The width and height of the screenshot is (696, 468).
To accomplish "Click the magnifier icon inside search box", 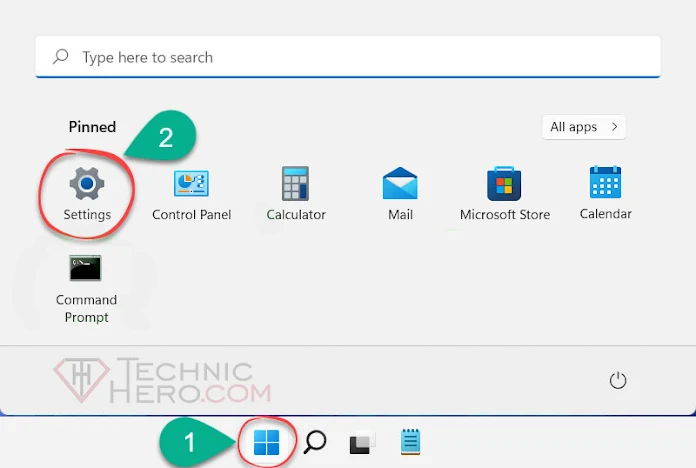I will point(60,57).
